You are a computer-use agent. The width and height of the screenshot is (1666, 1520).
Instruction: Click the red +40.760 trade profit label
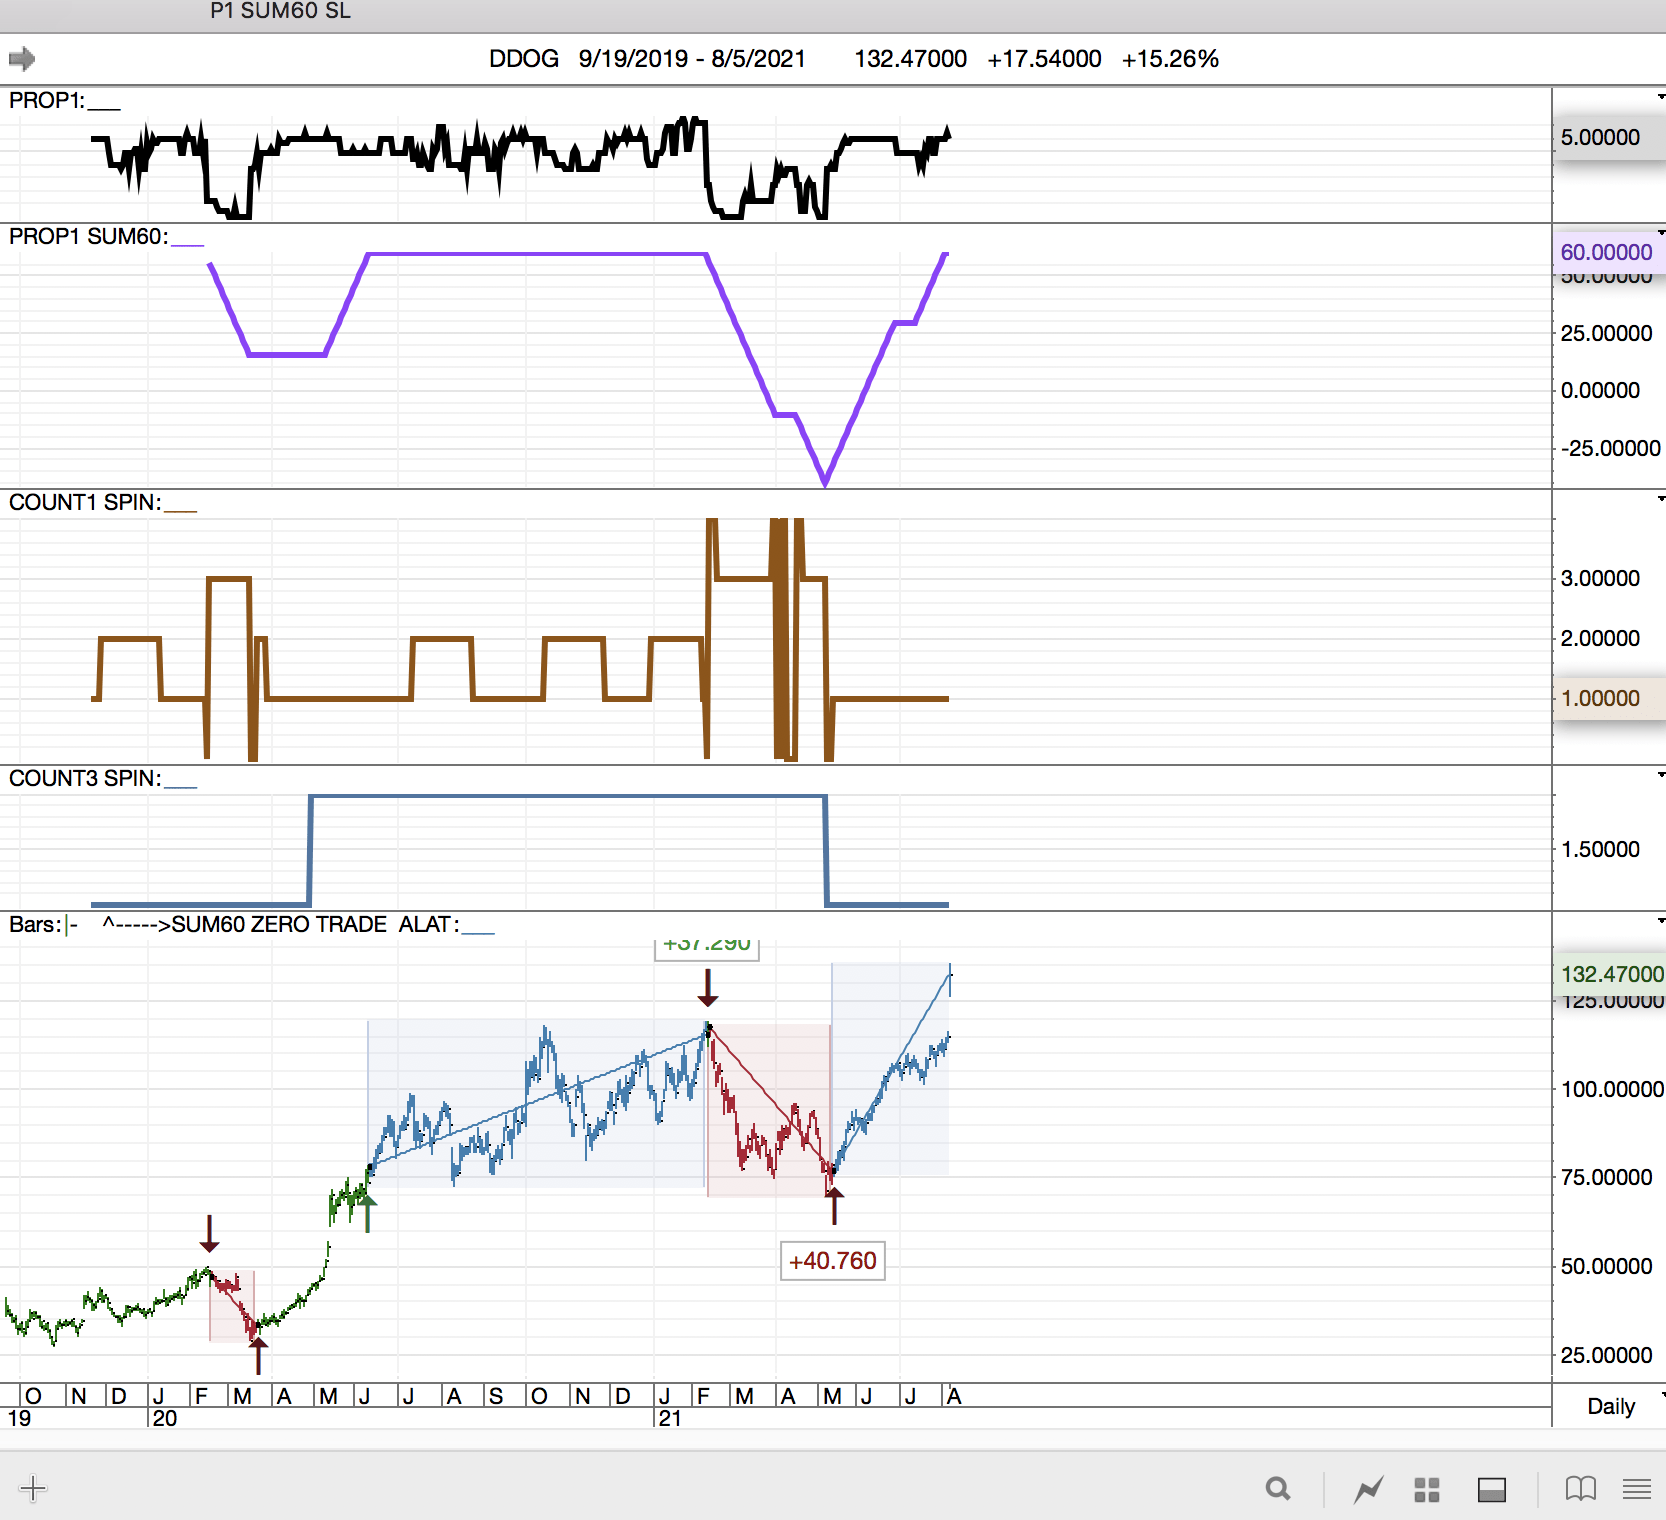point(832,1261)
